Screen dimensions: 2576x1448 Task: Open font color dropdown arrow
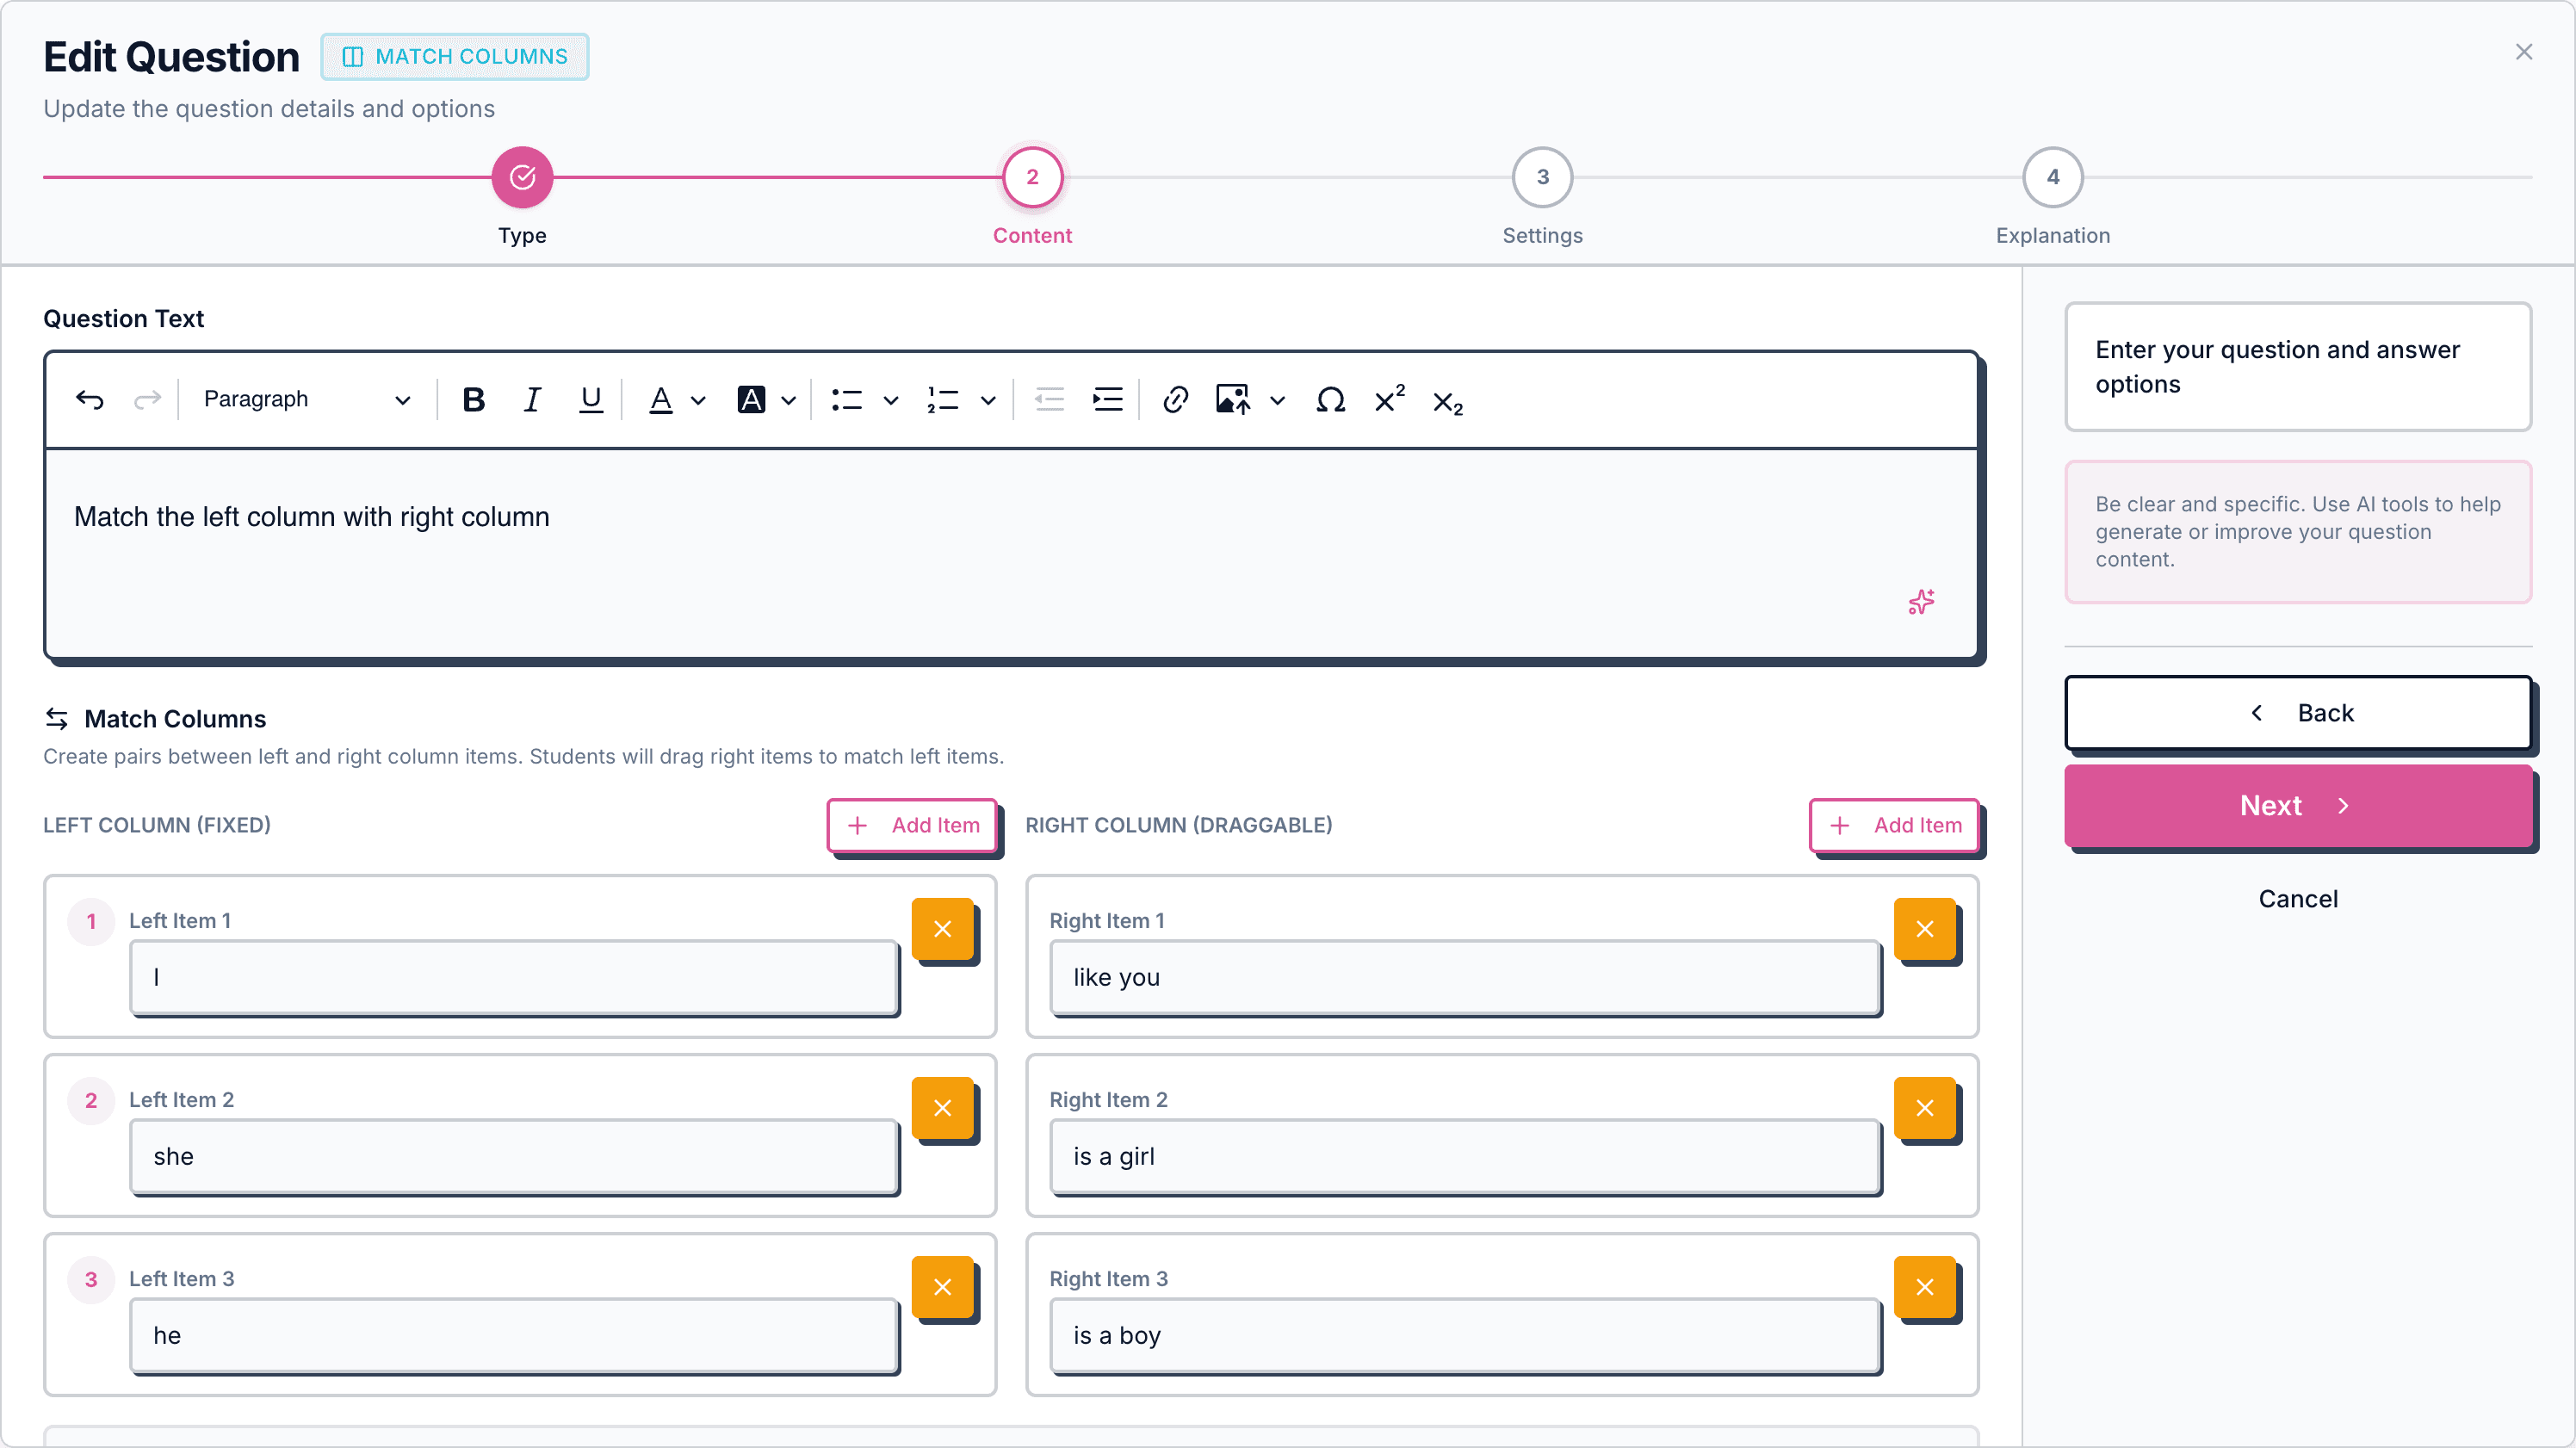click(x=699, y=400)
